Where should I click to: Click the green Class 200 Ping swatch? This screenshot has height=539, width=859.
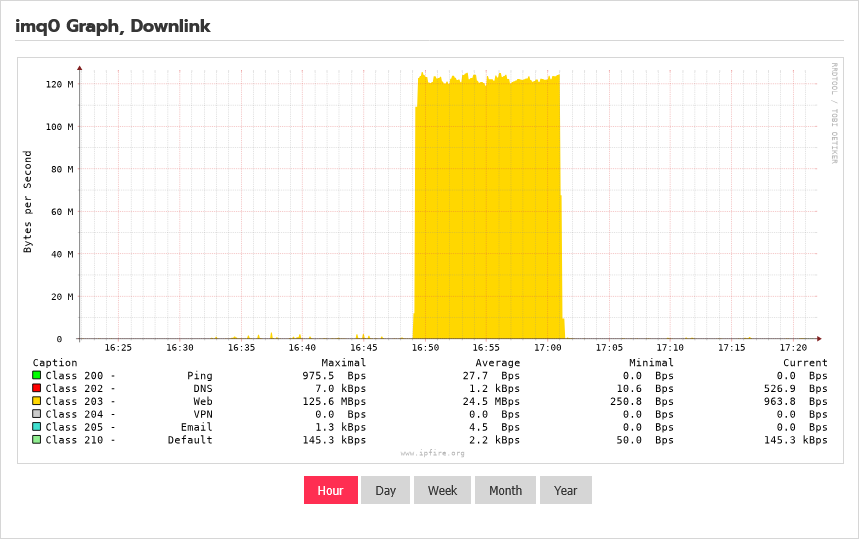tap(37, 375)
